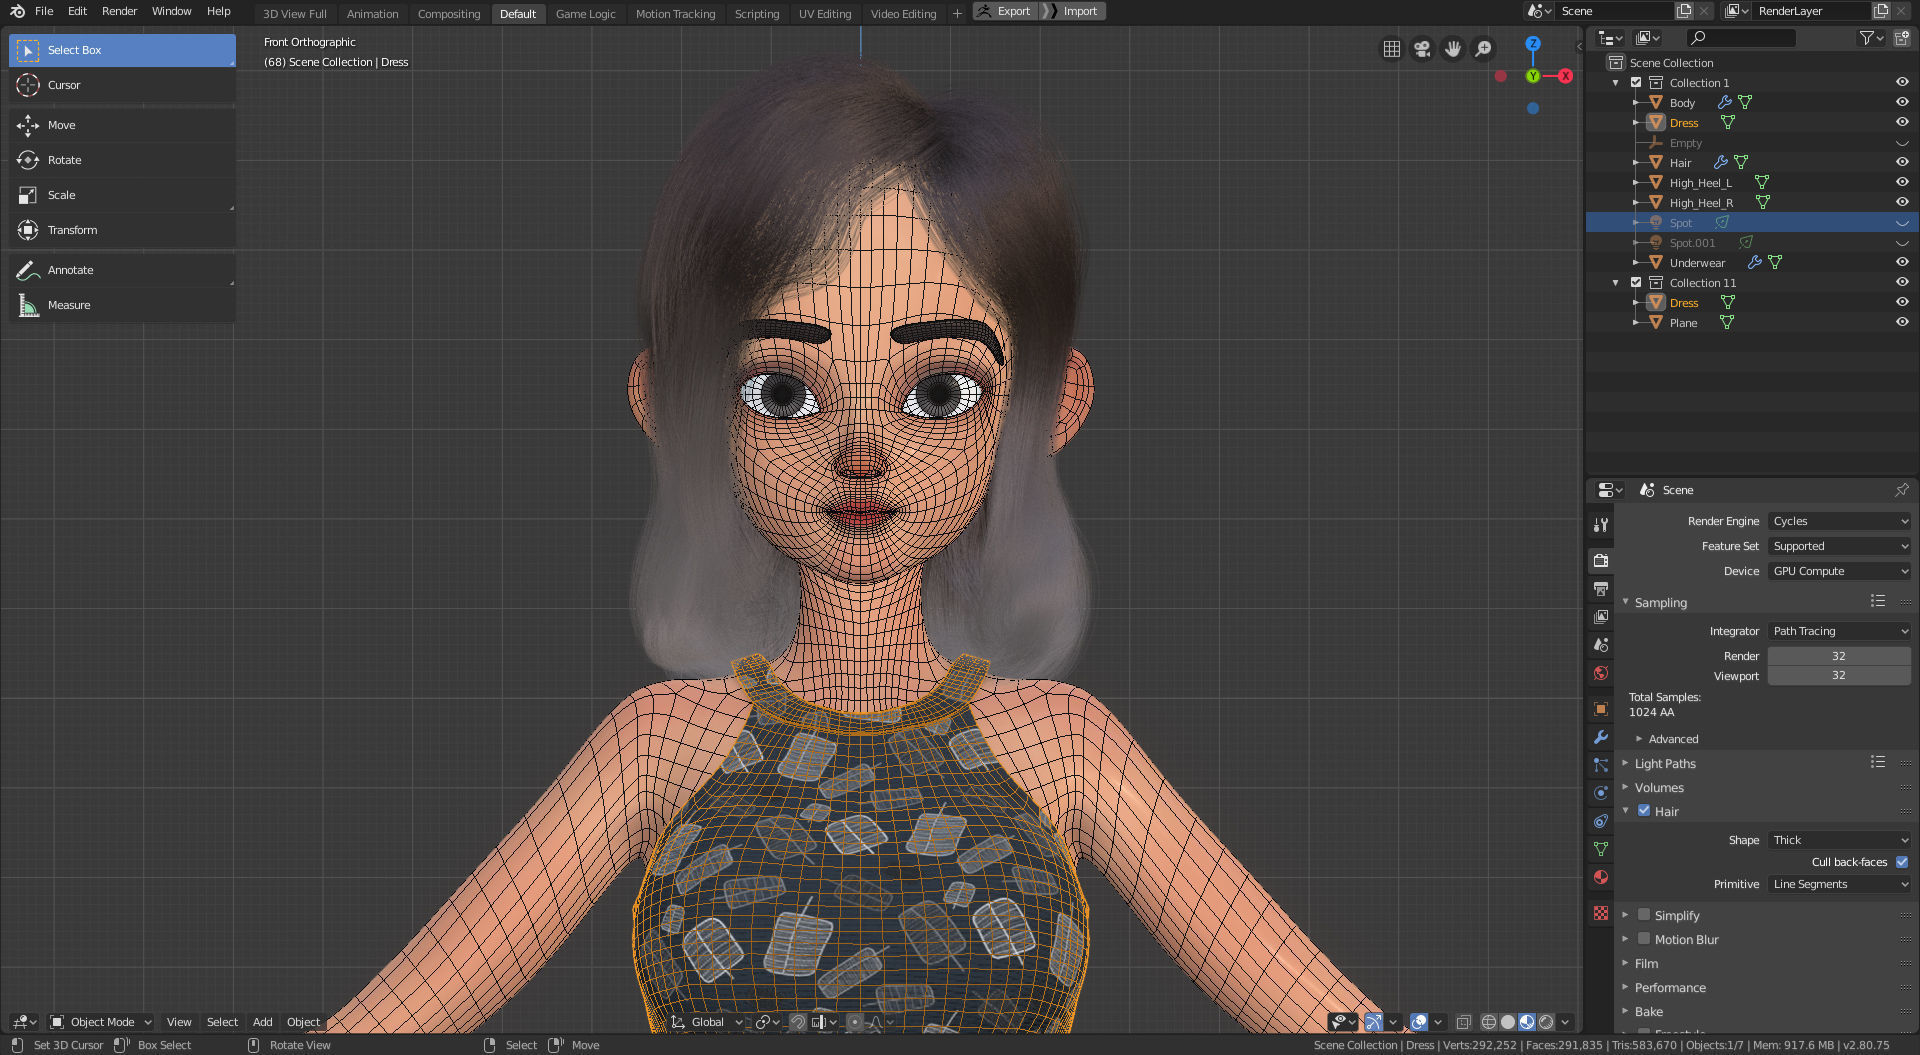
Task: Open the Tool properties tab
Action: [1601, 525]
